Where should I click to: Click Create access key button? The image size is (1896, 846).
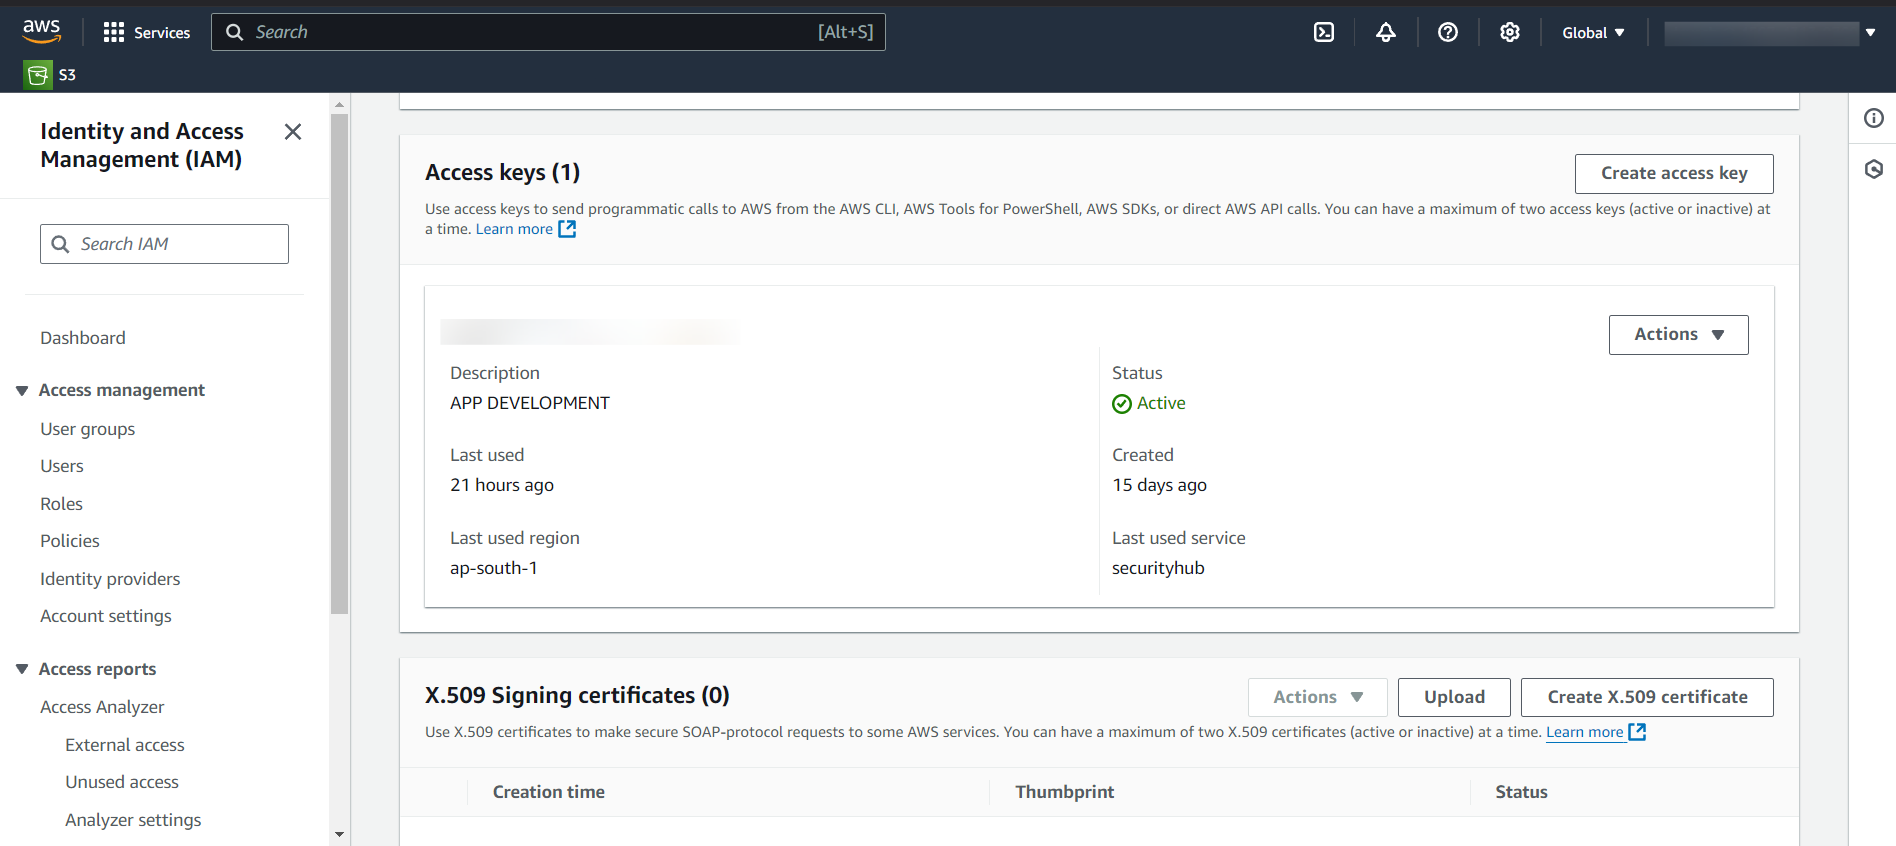(x=1674, y=174)
